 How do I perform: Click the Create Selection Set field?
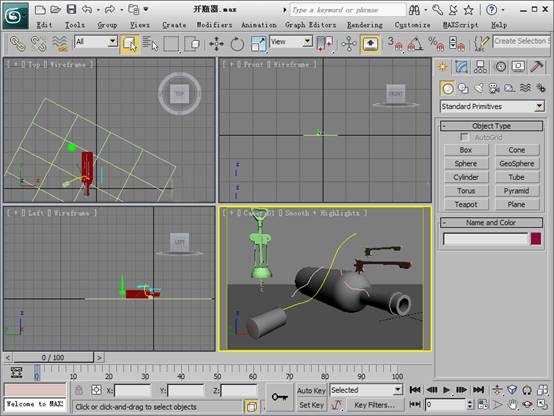(521, 41)
